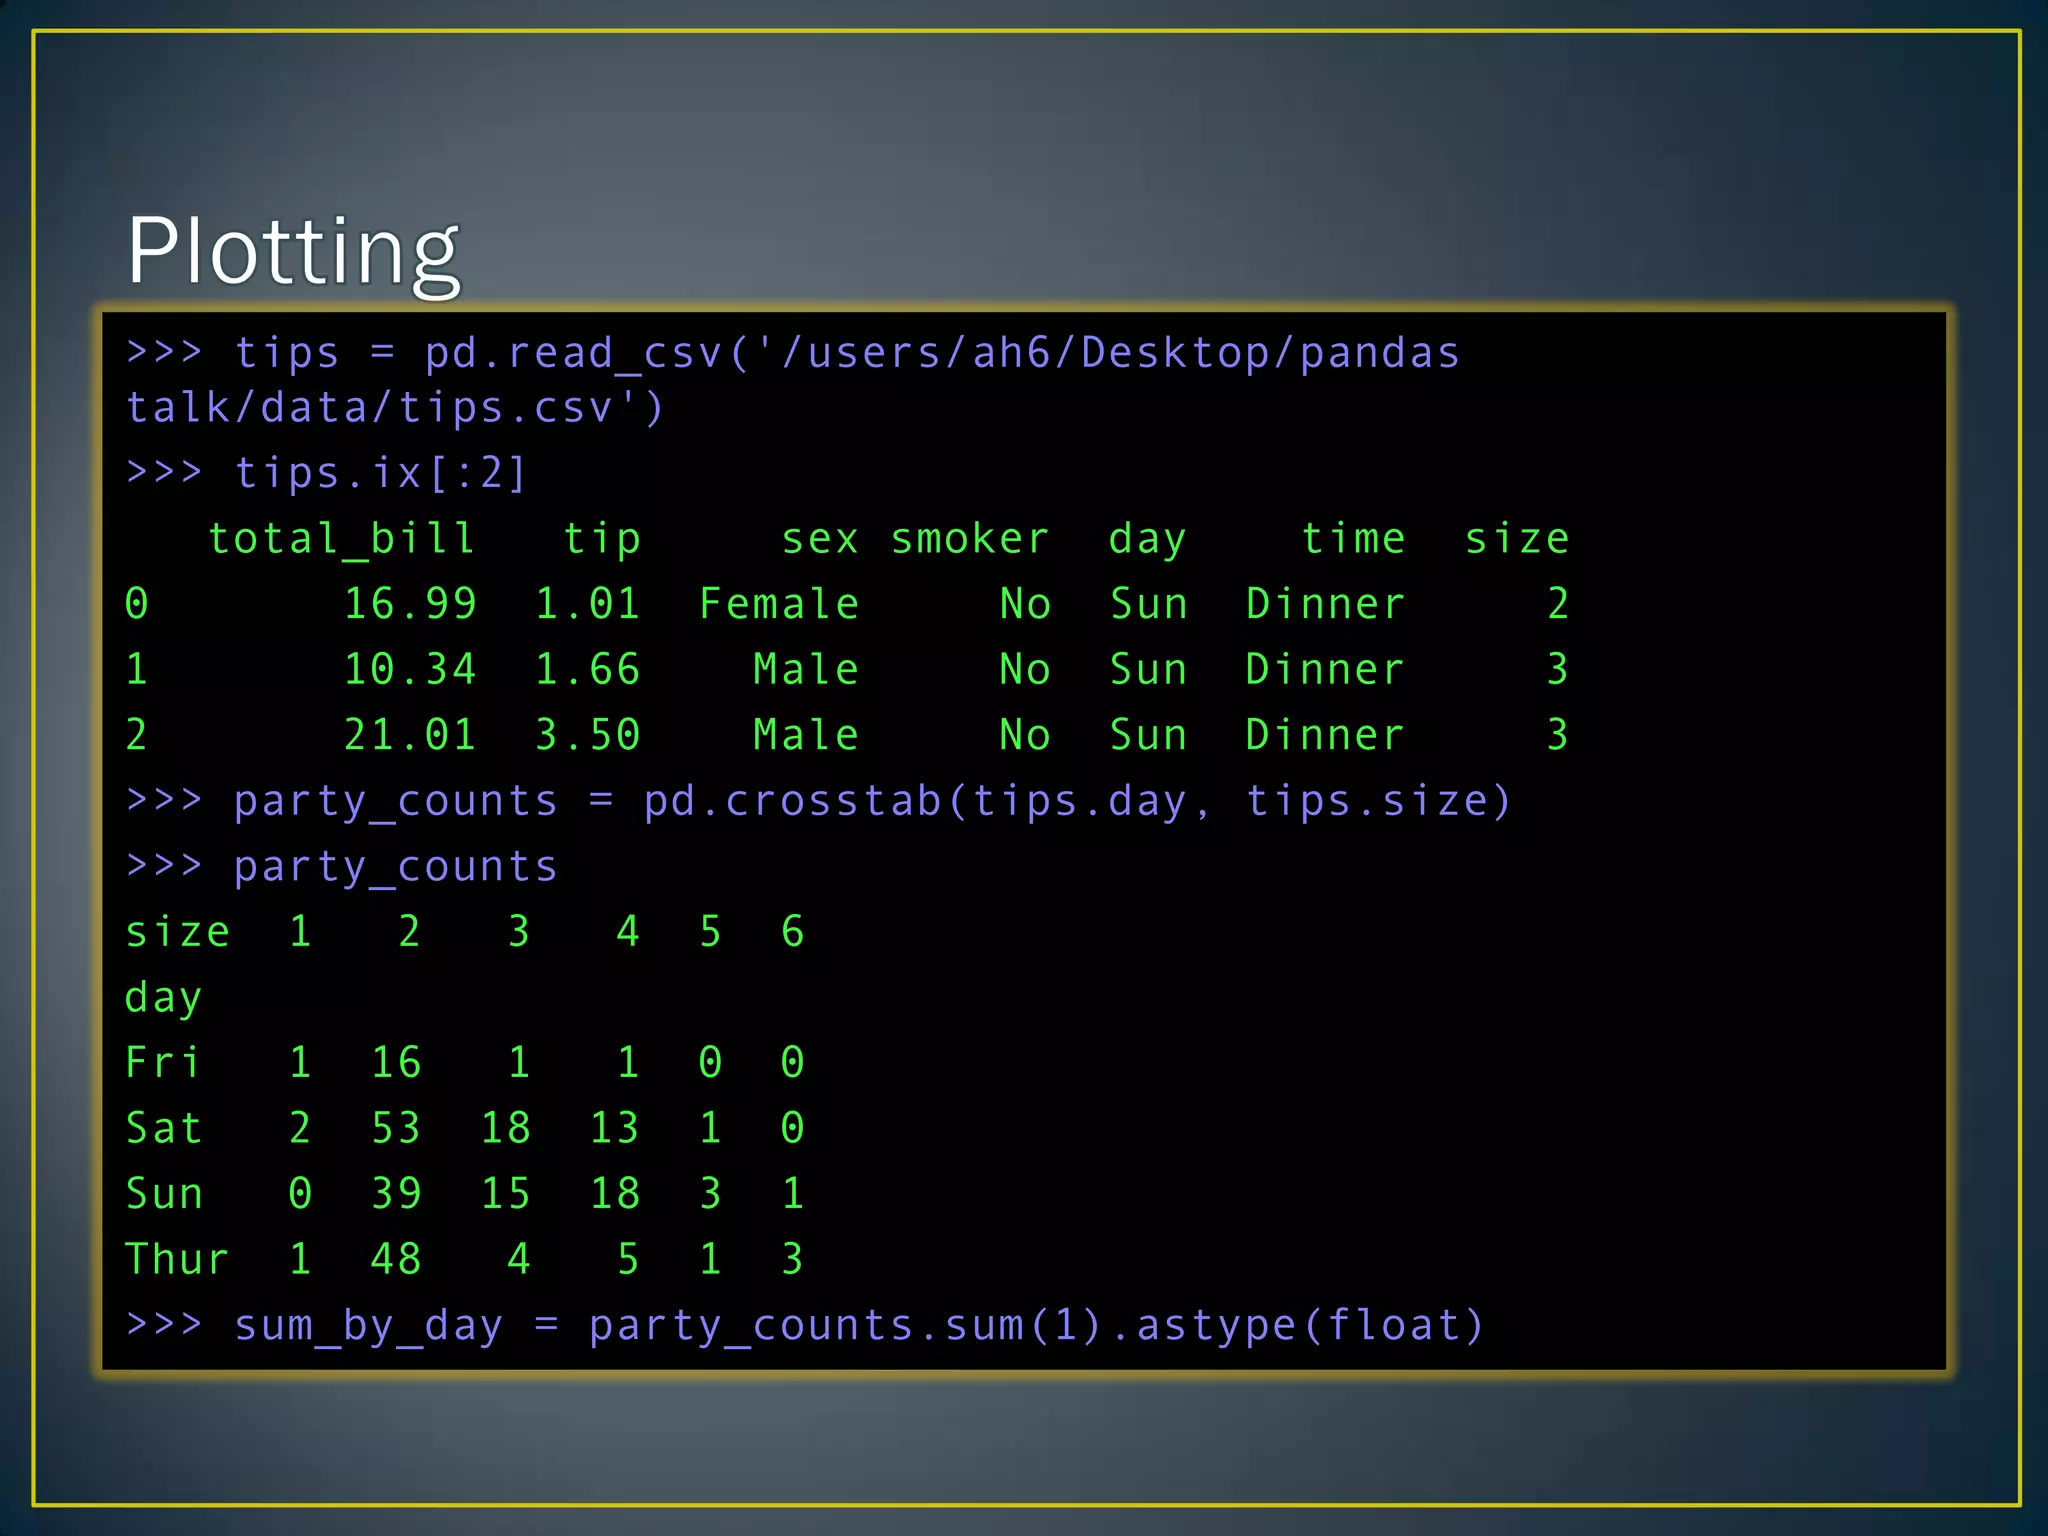The width and height of the screenshot is (2048, 1536).
Task: Click the talk/data/tips.csv path text
Action: pyautogui.click(x=395, y=408)
